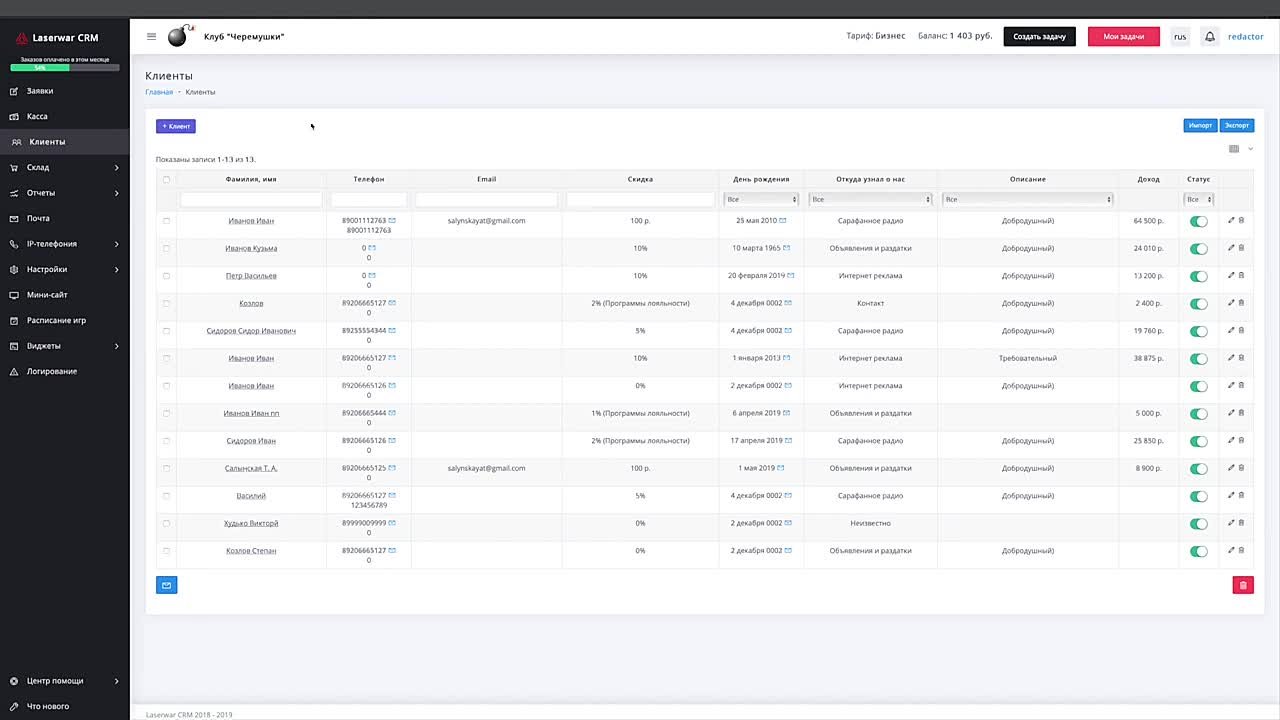Delete client Петр Васильев with trash icon

(x=1242, y=275)
